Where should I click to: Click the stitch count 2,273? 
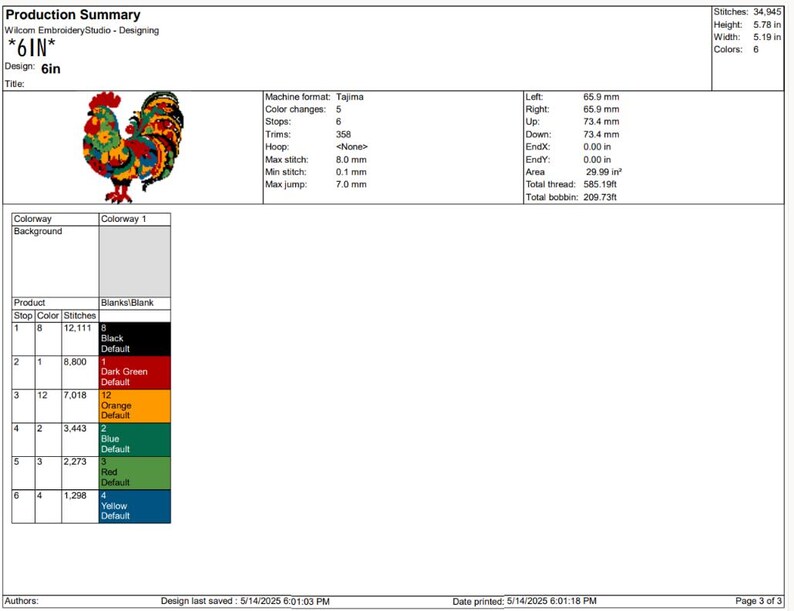(x=75, y=462)
